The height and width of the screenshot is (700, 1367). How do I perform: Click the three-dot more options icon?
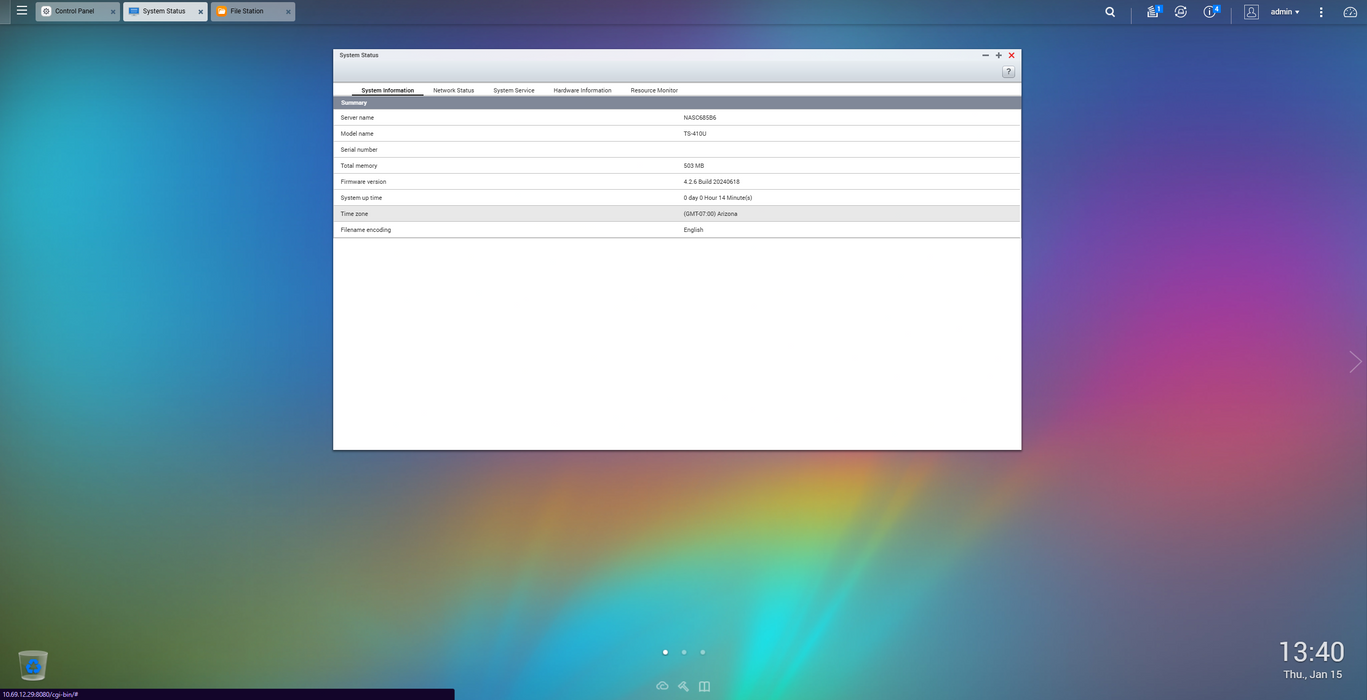point(1321,12)
